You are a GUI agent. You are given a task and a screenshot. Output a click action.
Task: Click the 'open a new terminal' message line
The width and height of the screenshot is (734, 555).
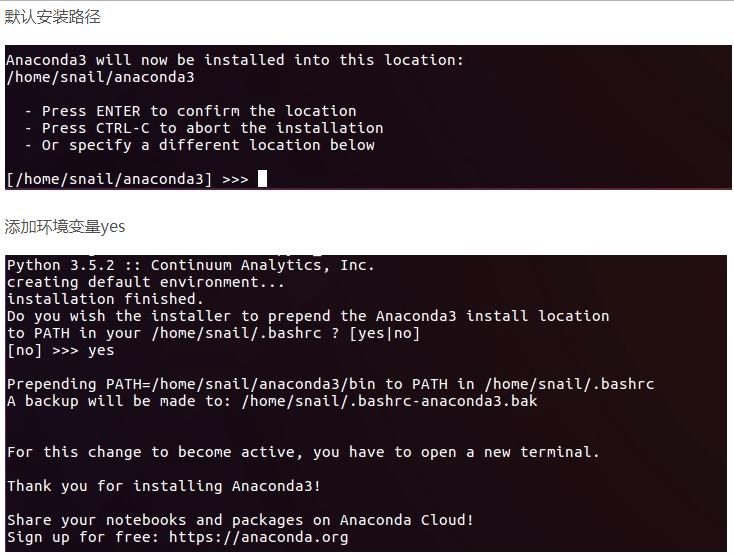click(303, 452)
